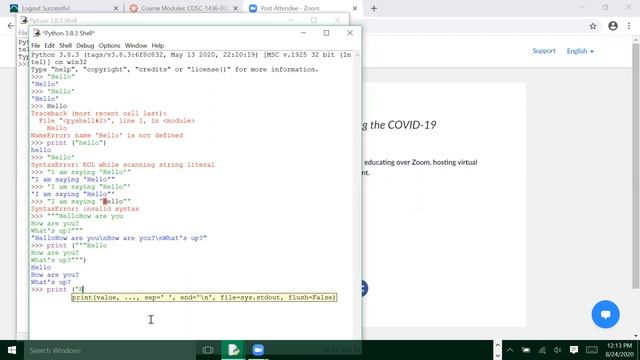Open the Help menu in IDLE

click(x=158, y=45)
